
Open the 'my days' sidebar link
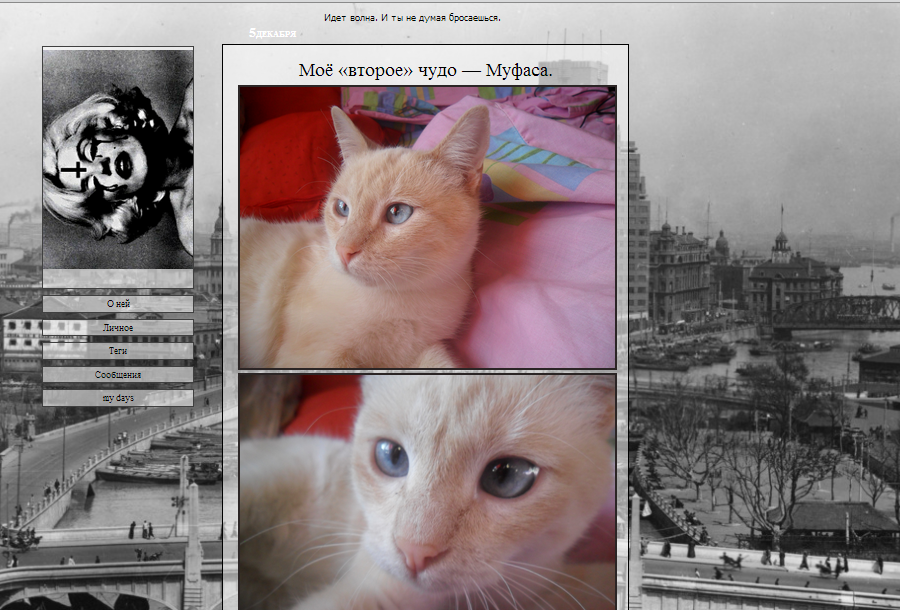[x=118, y=398]
